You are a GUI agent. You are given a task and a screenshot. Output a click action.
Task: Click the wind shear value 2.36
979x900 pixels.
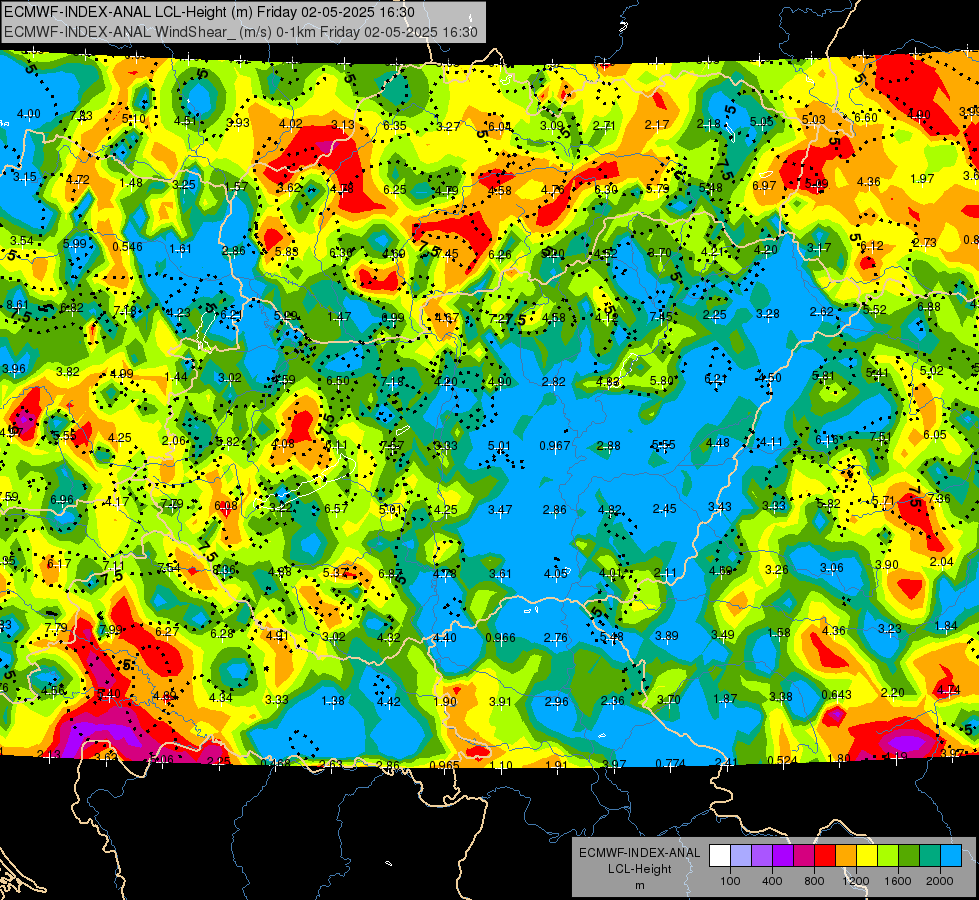point(612,701)
